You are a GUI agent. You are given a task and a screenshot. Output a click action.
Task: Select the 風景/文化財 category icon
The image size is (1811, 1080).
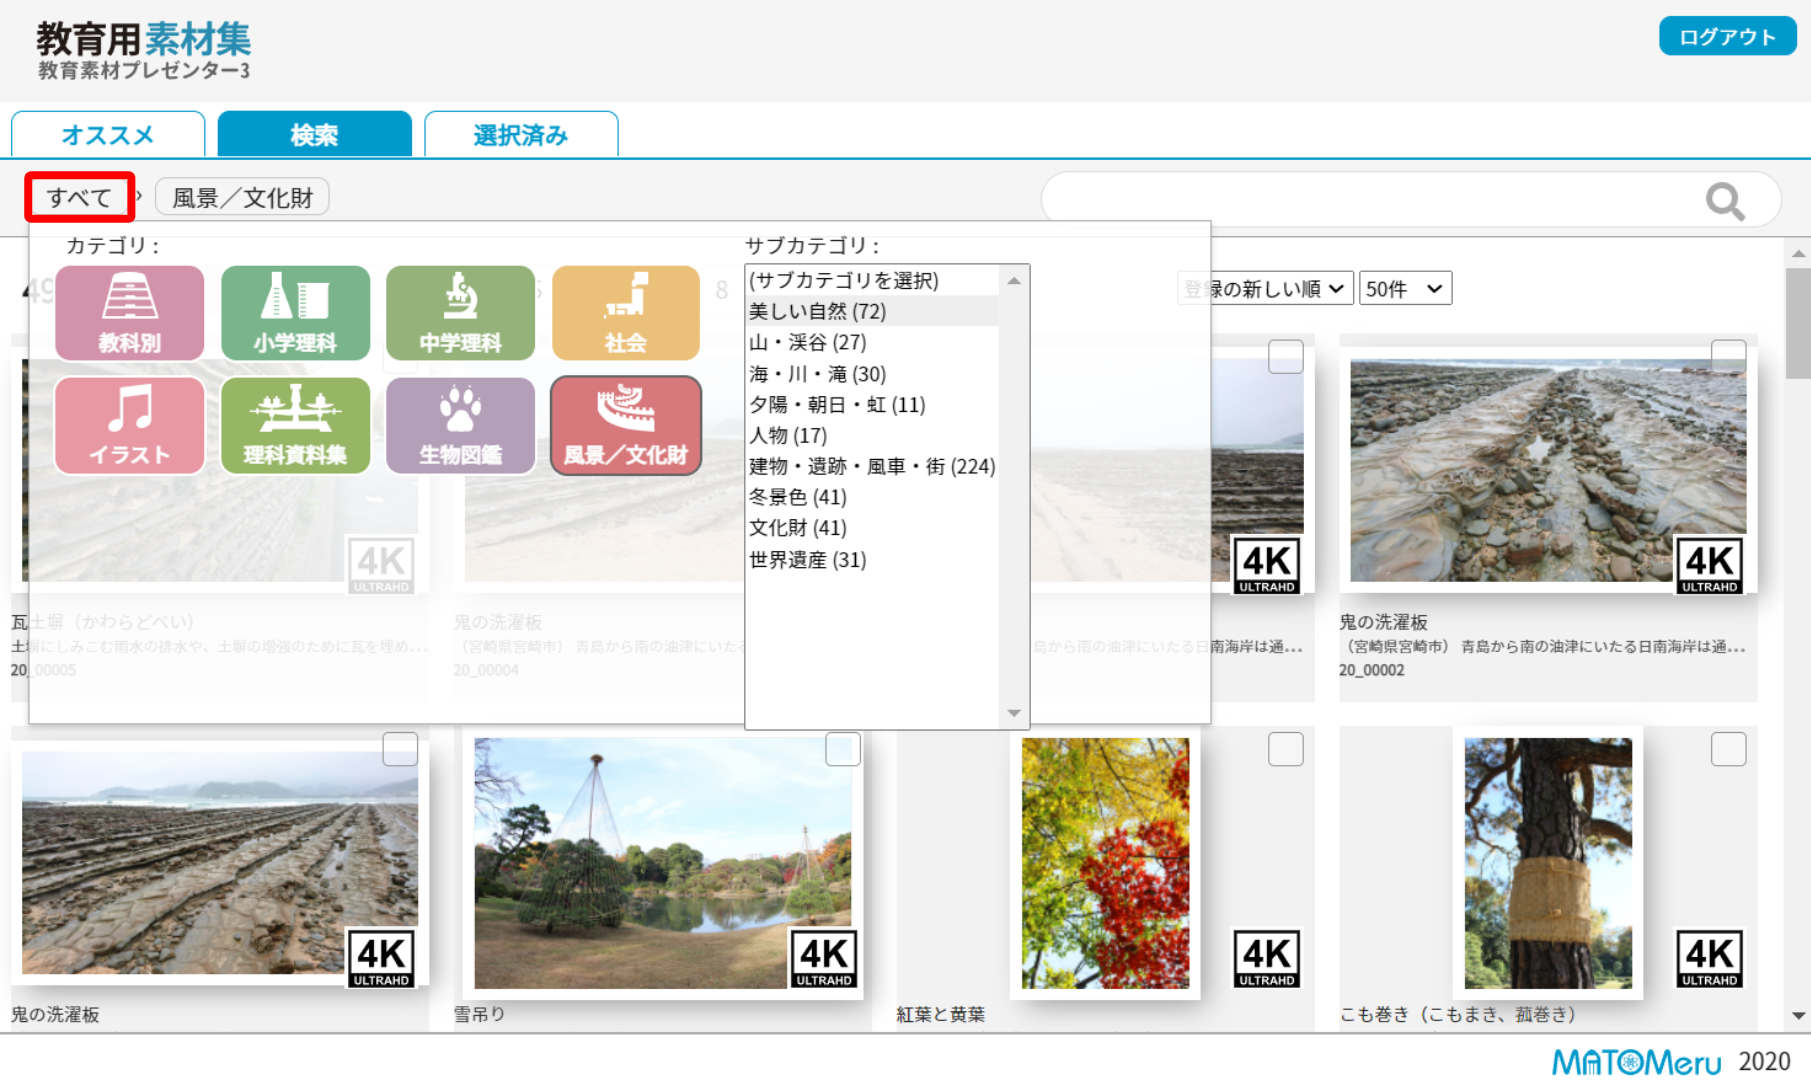pyautogui.click(x=626, y=425)
